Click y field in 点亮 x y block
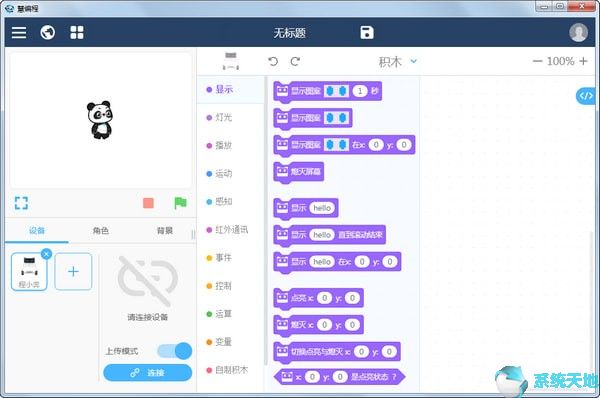 352,298
